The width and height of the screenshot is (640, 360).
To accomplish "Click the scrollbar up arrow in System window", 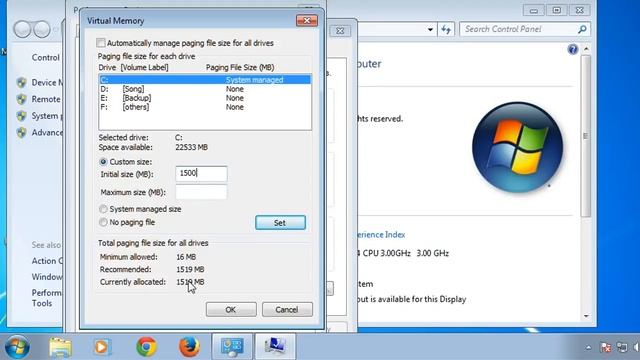I will (x=586, y=49).
